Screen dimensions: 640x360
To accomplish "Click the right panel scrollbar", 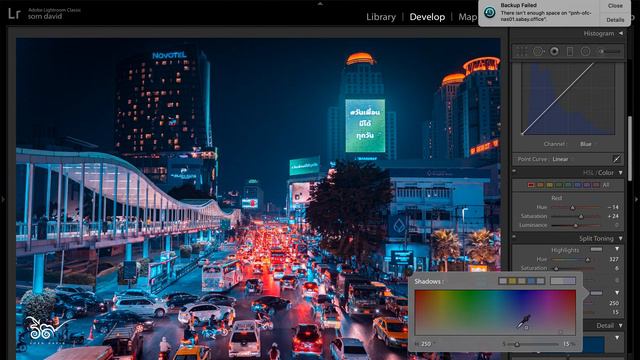I will coord(630,149).
